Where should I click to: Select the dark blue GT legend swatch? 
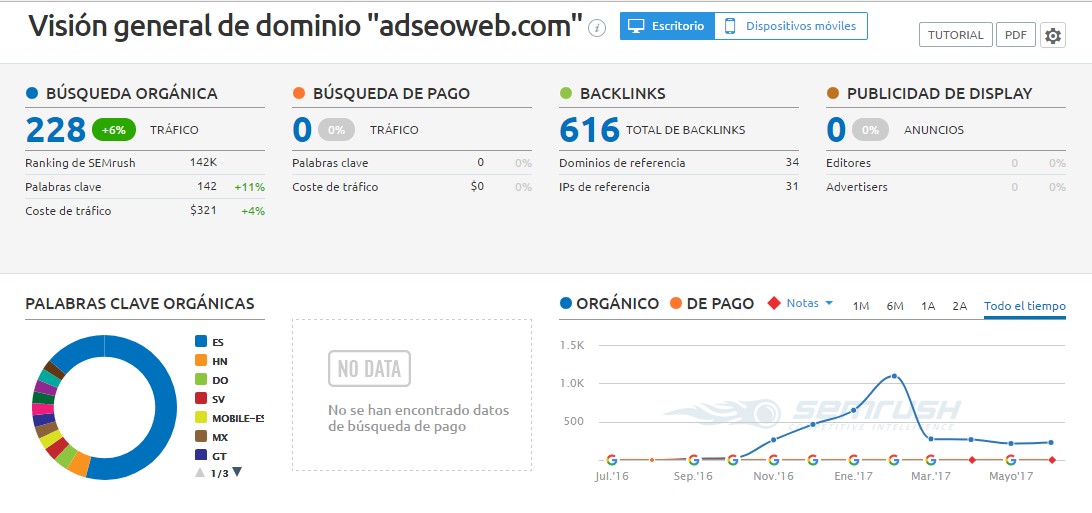point(201,455)
